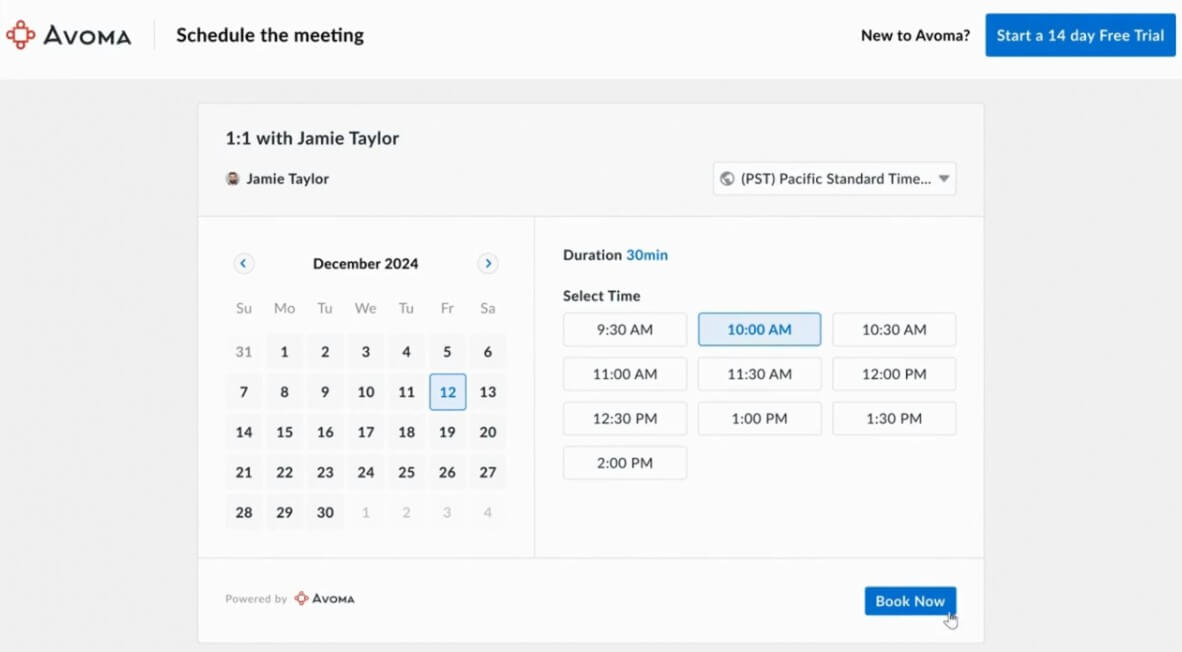The width and height of the screenshot is (1182, 652).
Task: Pick the 1:30 PM time slot
Action: pyautogui.click(x=894, y=418)
